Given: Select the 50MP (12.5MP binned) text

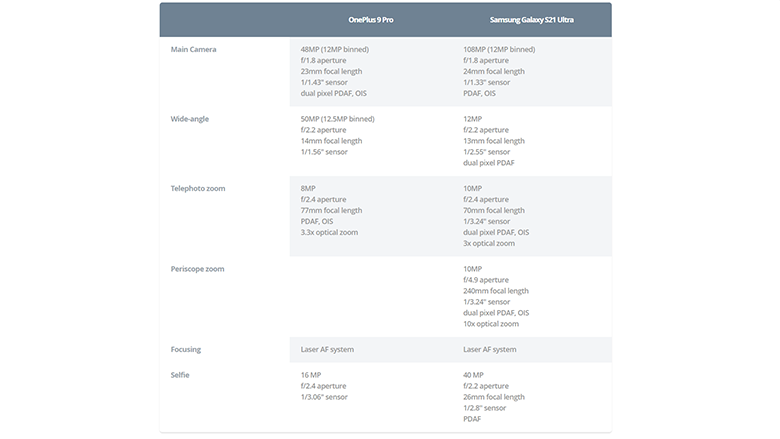Looking at the screenshot, I should (338, 119).
